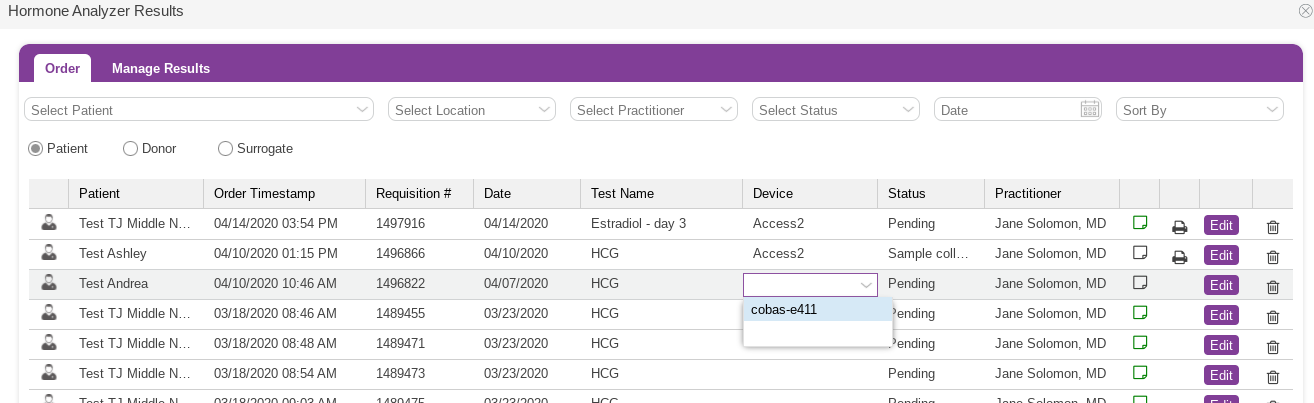Image resolution: width=1314 pixels, height=403 pixels.
Task: Expand the Select Location dropdown
Action: coord(472,110)
